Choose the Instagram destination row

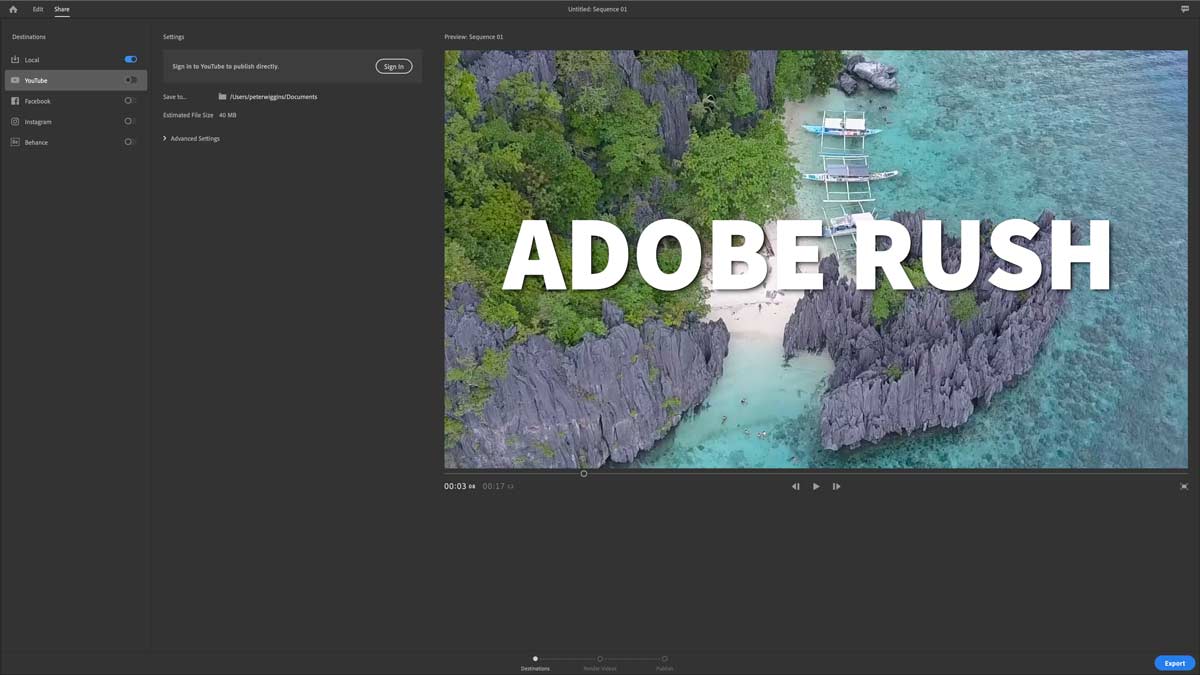75,121
